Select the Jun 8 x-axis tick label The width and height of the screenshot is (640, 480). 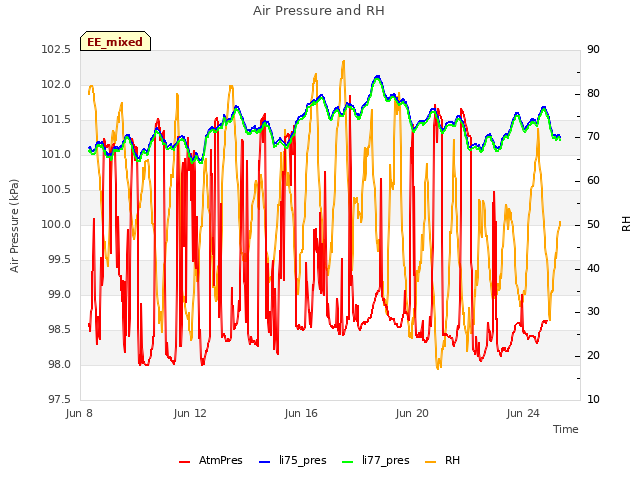click(x=79, y=413)
